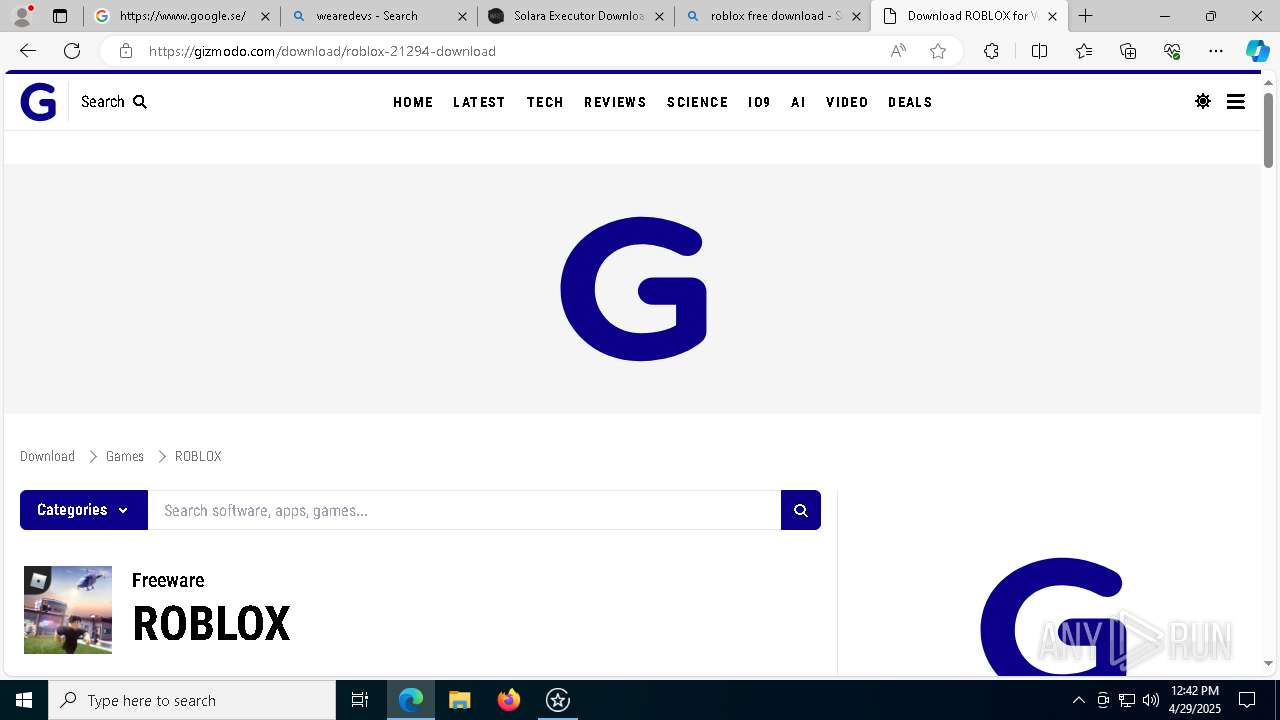This screenshot has width=1280, height=720.
Task: Add page to favorites star icon
Action: click(938, 51)
